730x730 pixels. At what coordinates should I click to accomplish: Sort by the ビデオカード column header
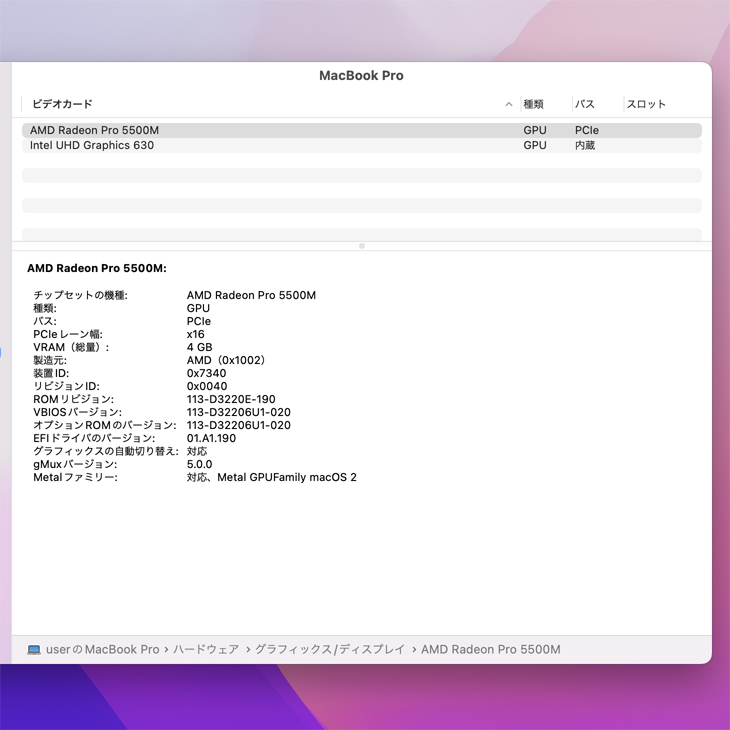tap(62, 104)
